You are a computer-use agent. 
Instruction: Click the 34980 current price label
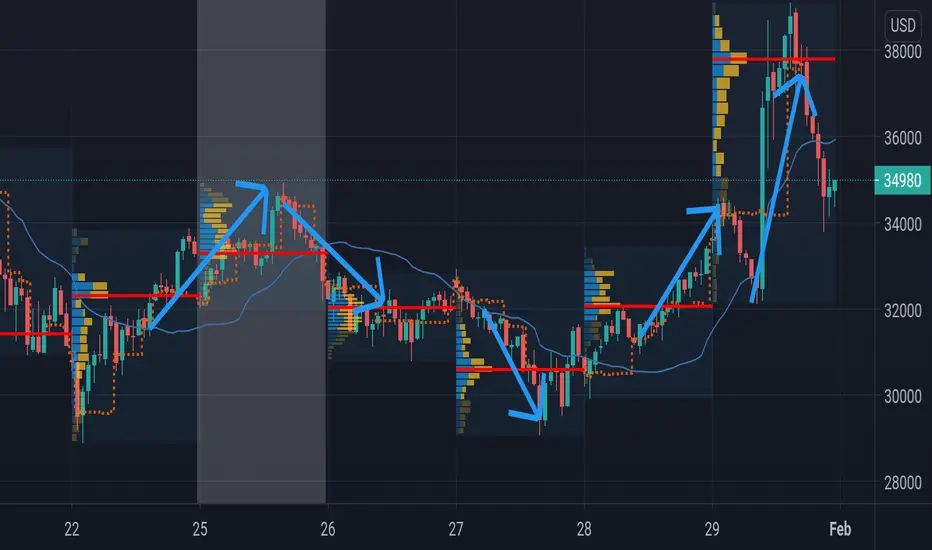coord(902,180)
